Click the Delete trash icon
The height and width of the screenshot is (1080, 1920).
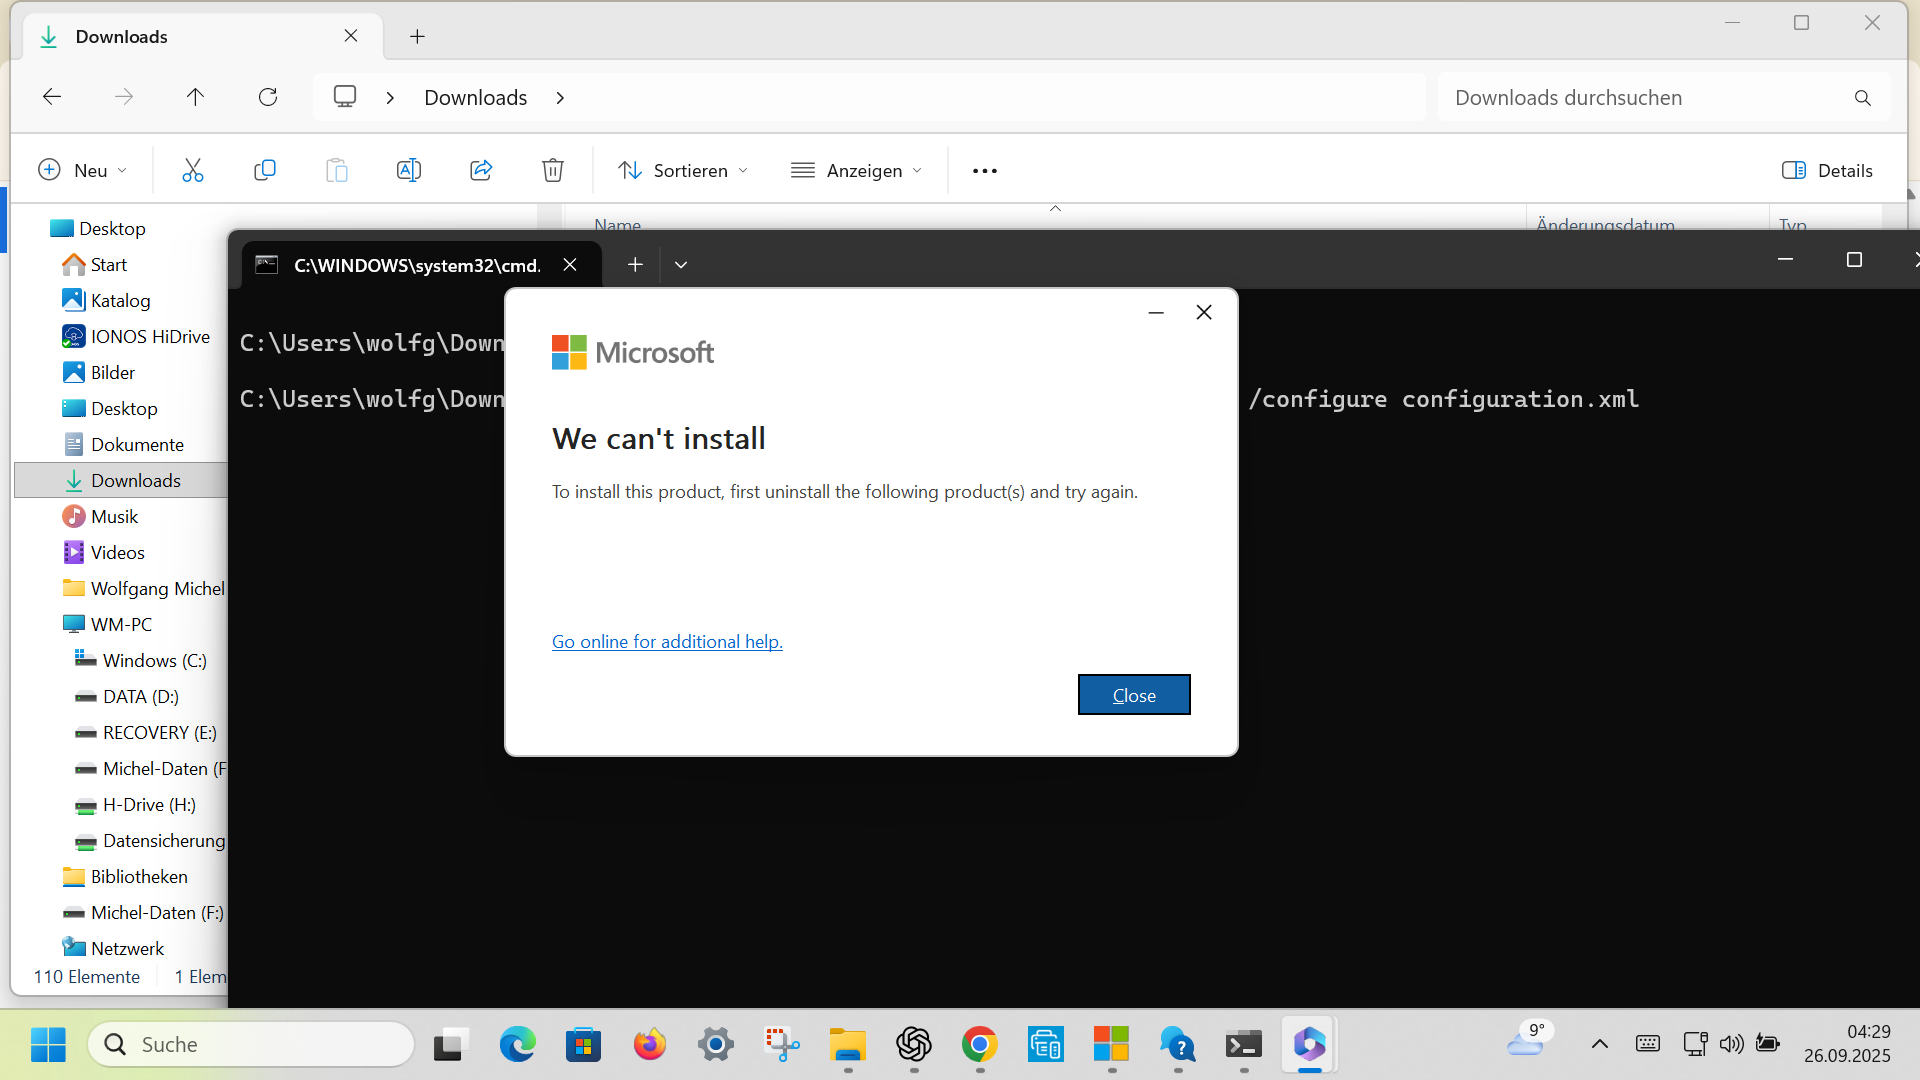point(553,170)
